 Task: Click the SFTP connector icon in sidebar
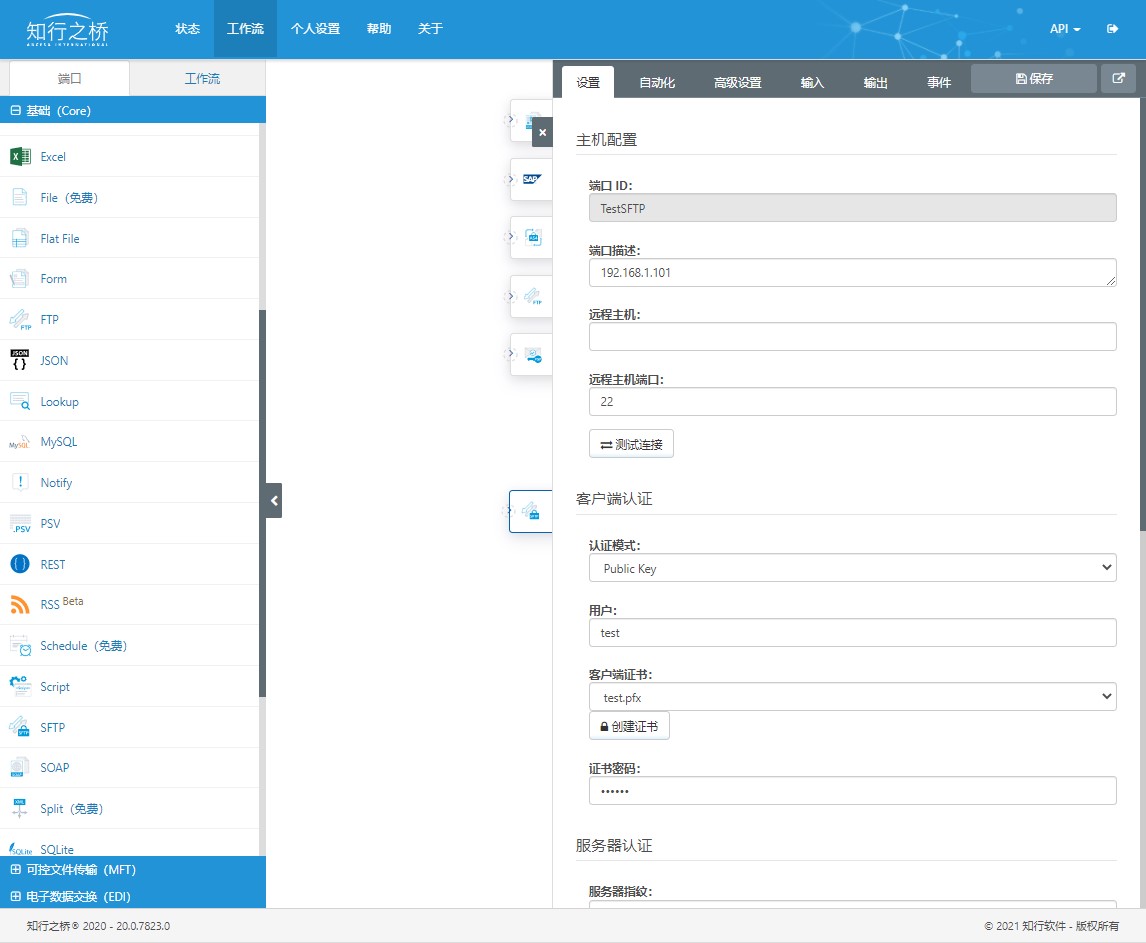20,727
